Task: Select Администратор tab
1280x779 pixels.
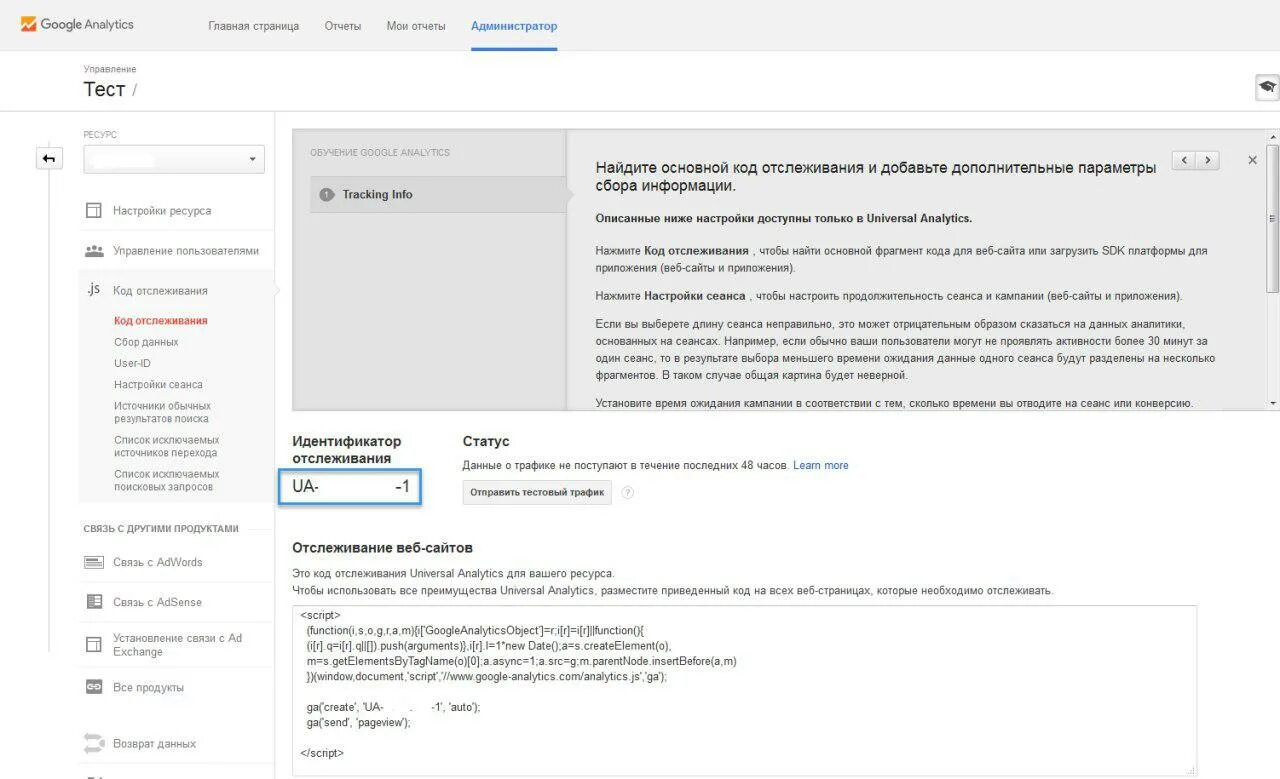Action: tap(514, 26)
